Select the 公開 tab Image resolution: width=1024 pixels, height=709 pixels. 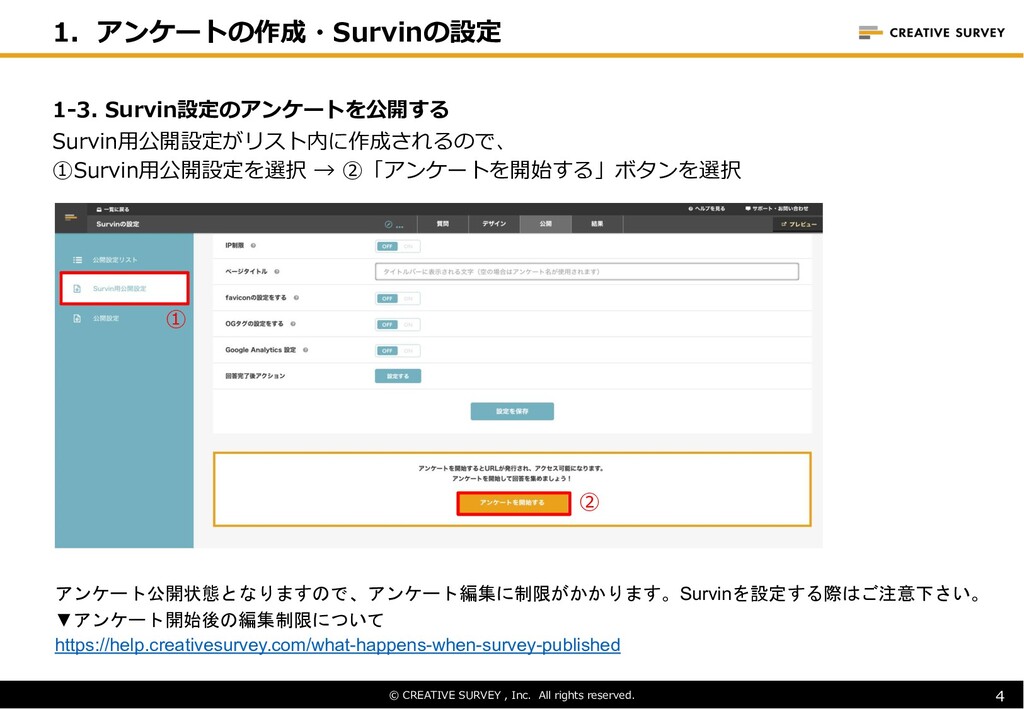pyautogui.click(x=545, y=224)
